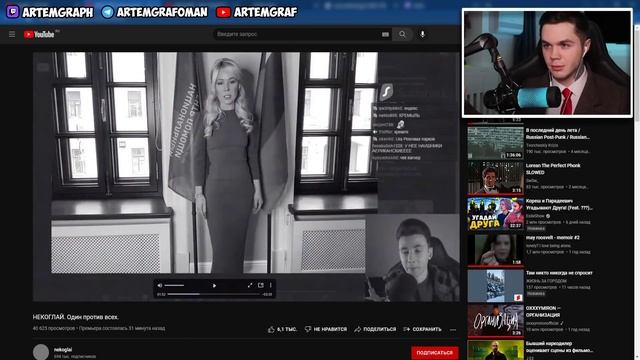Open the В последний день лета thumbnail
Viewport: 640px width, 360px height.
pyautogui.click(x=495, y=142)
